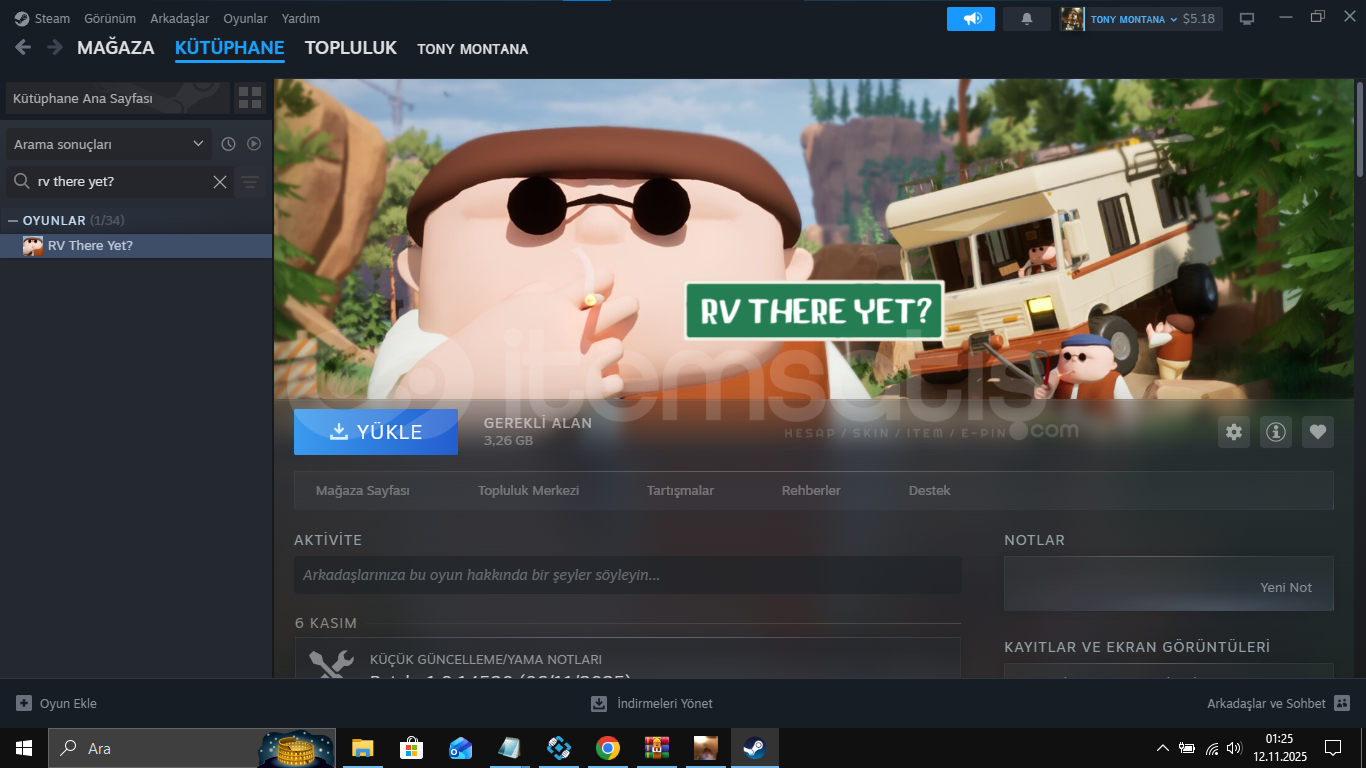The image size is (1366, 768).
Task: Open the Destek link
Action: (930, 491)
